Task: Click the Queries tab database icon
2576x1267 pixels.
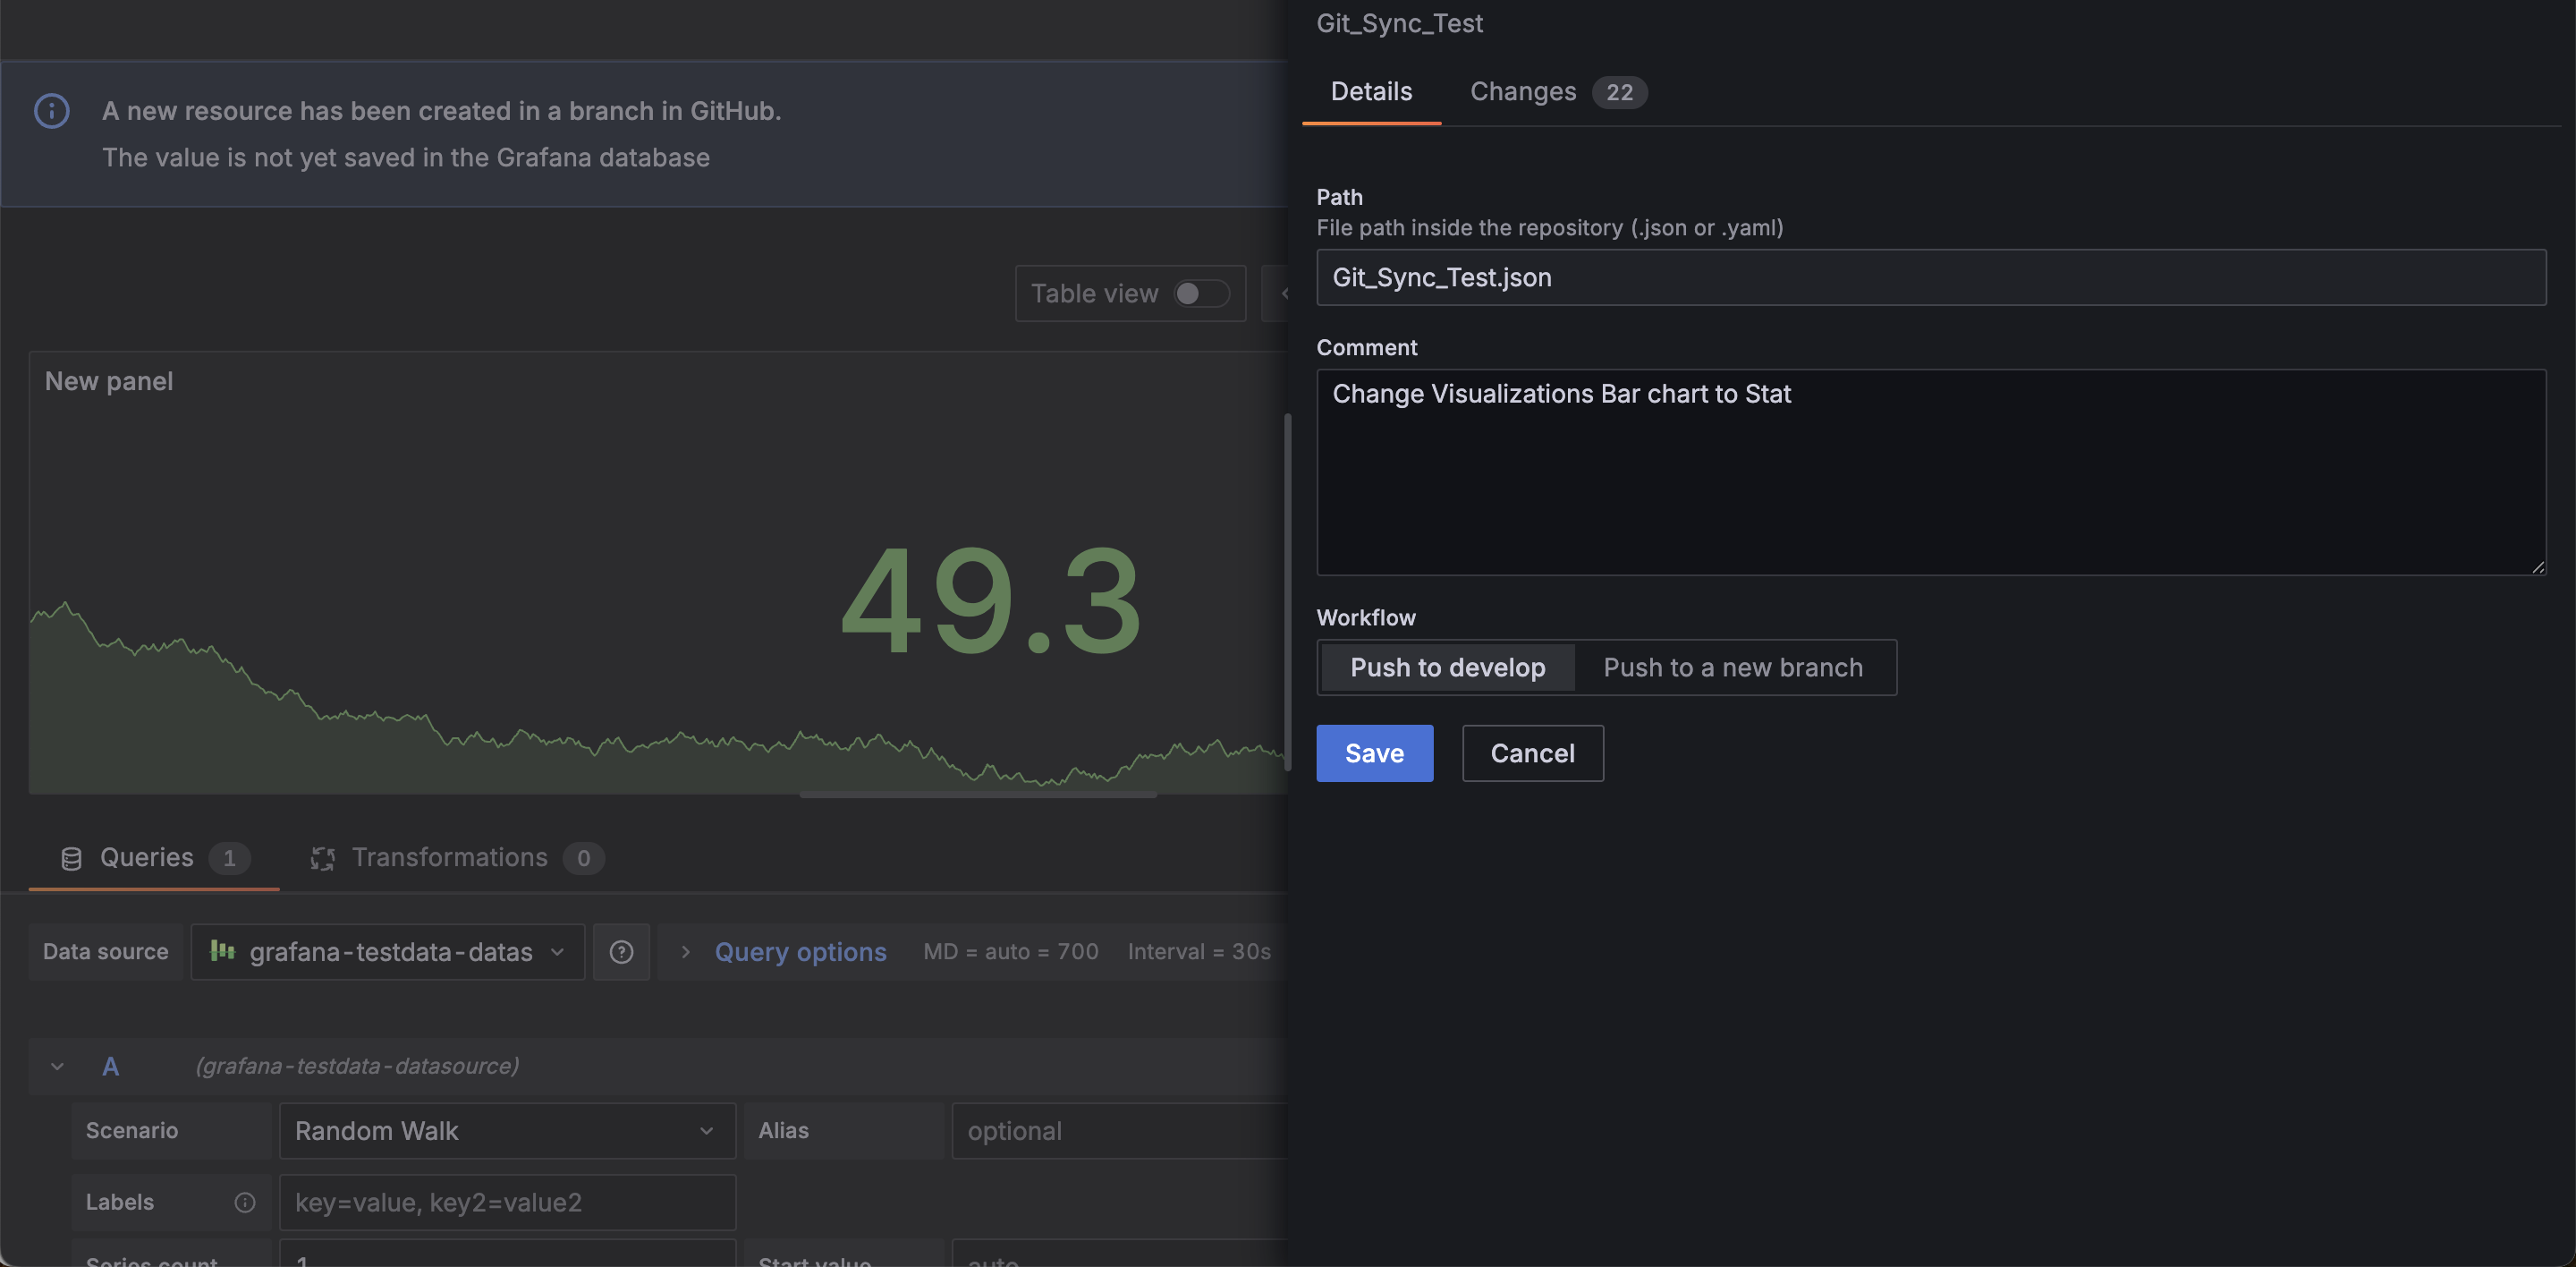Action: point(71,859)
